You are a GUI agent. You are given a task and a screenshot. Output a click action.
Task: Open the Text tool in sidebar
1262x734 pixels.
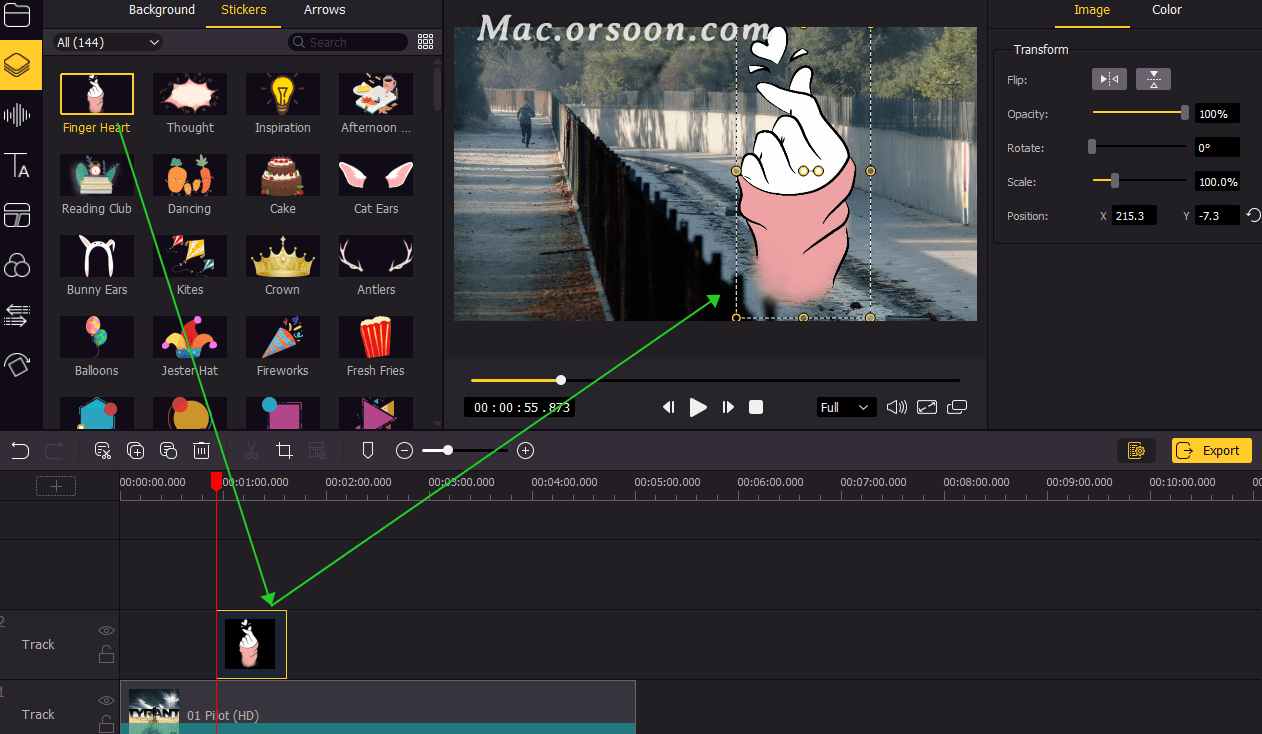click(17, 166)
